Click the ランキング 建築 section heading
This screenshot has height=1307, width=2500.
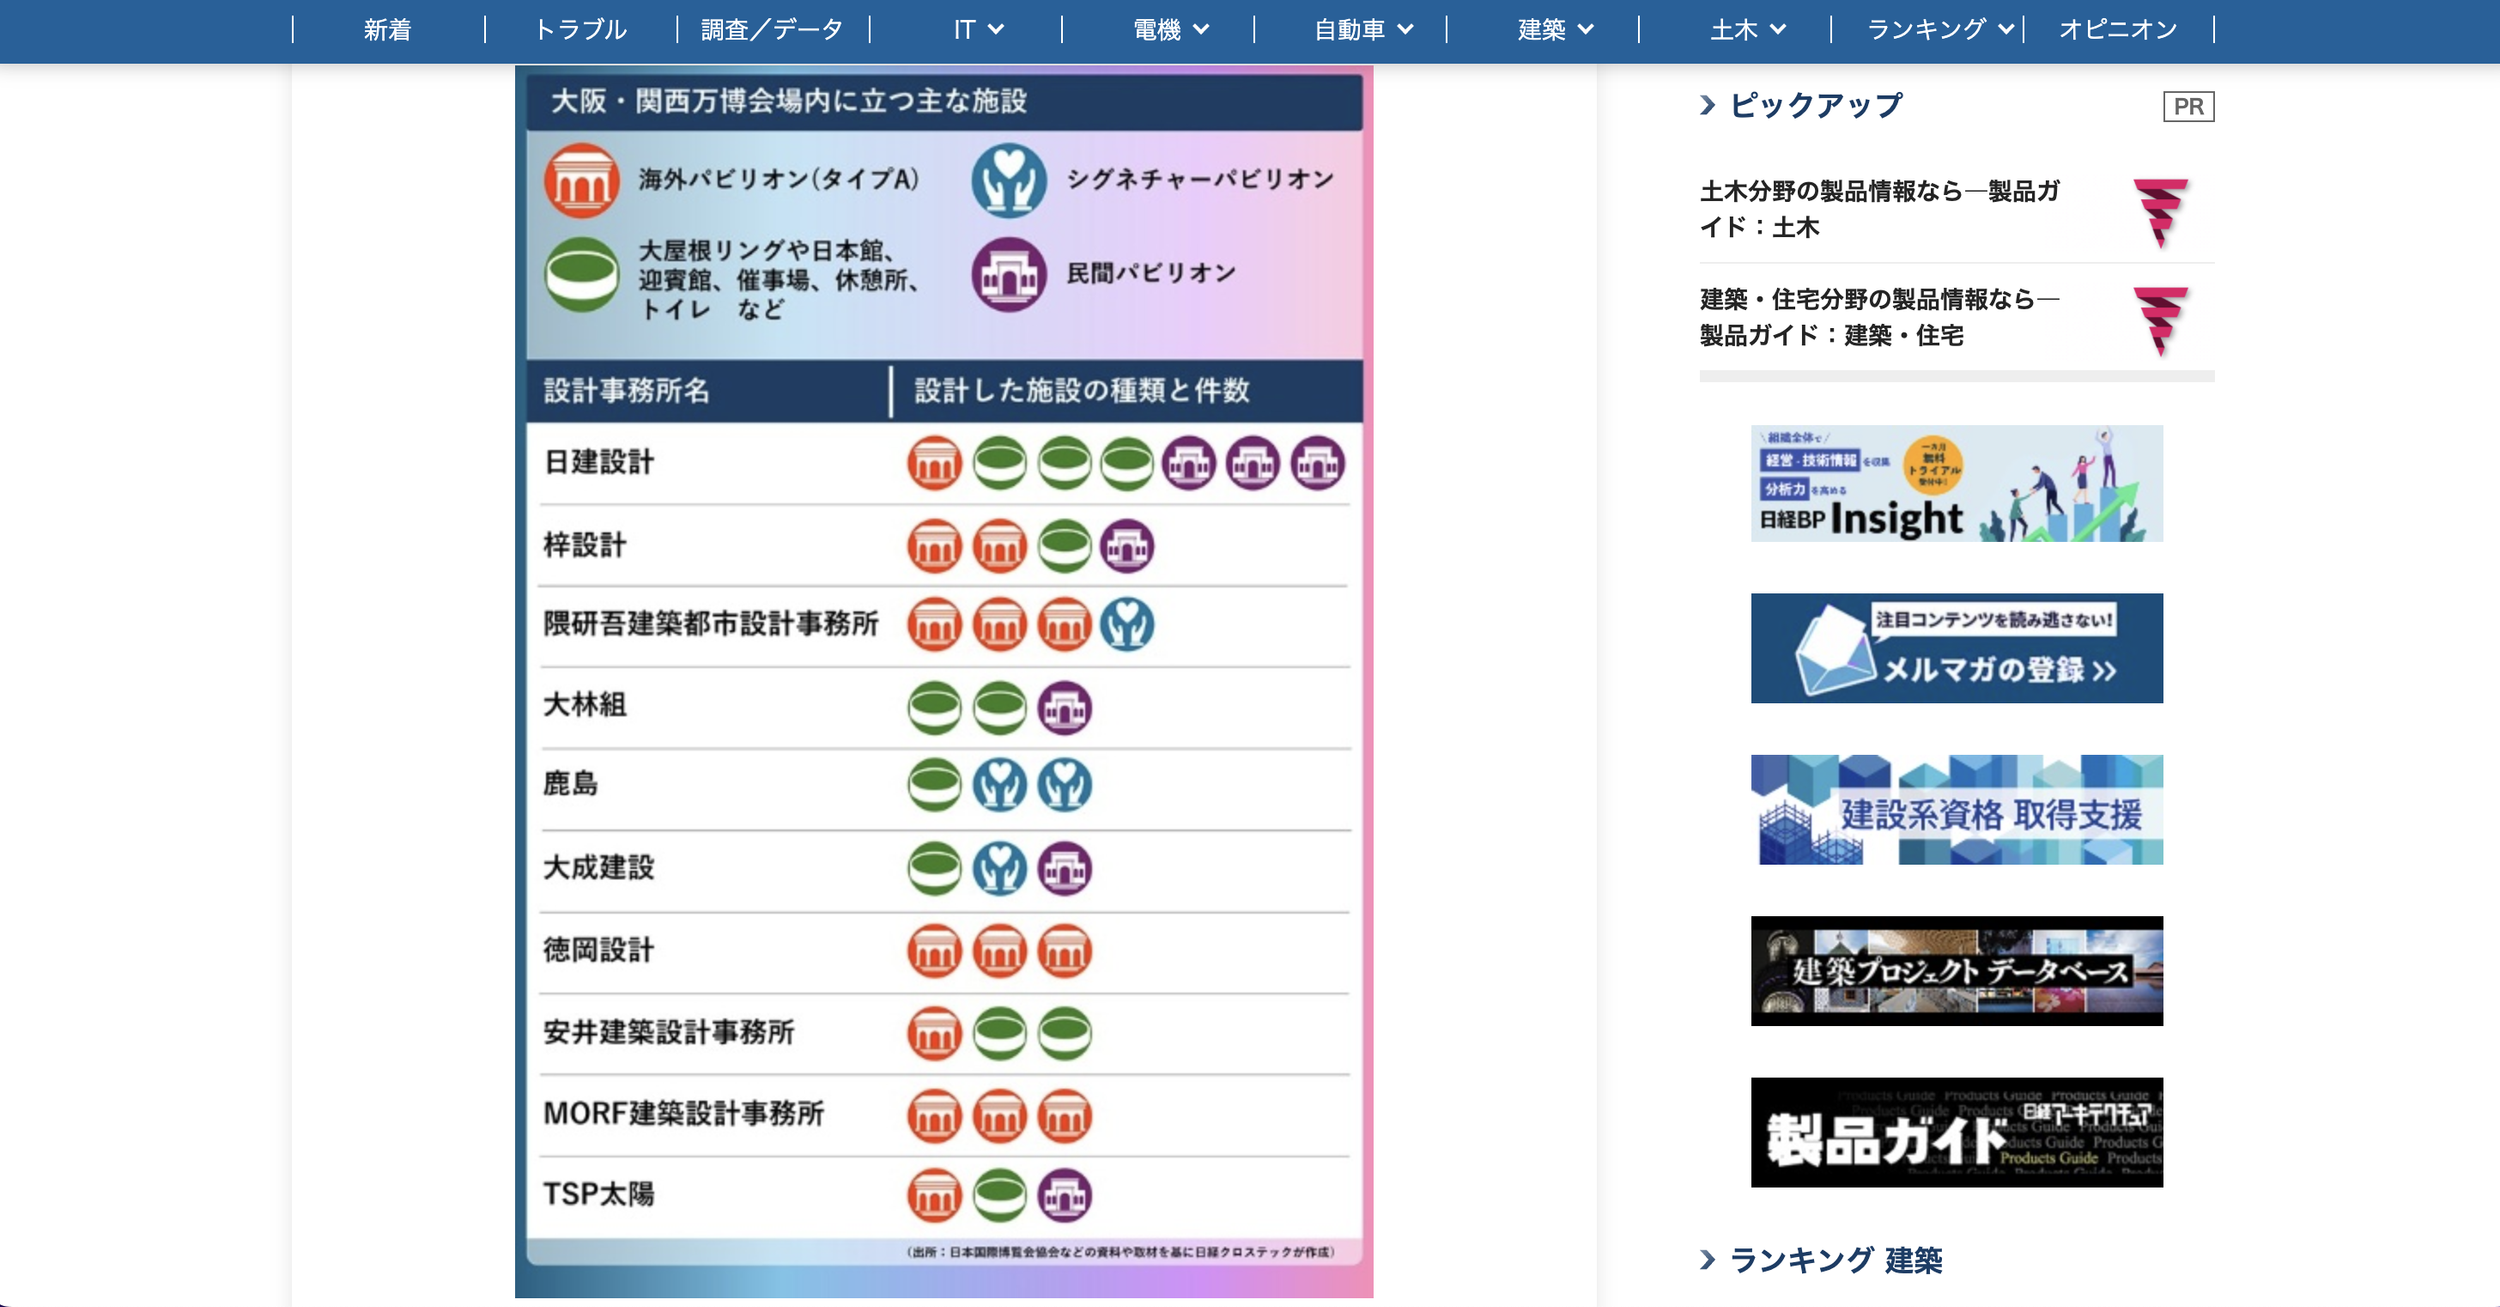click(1836, 1260)
